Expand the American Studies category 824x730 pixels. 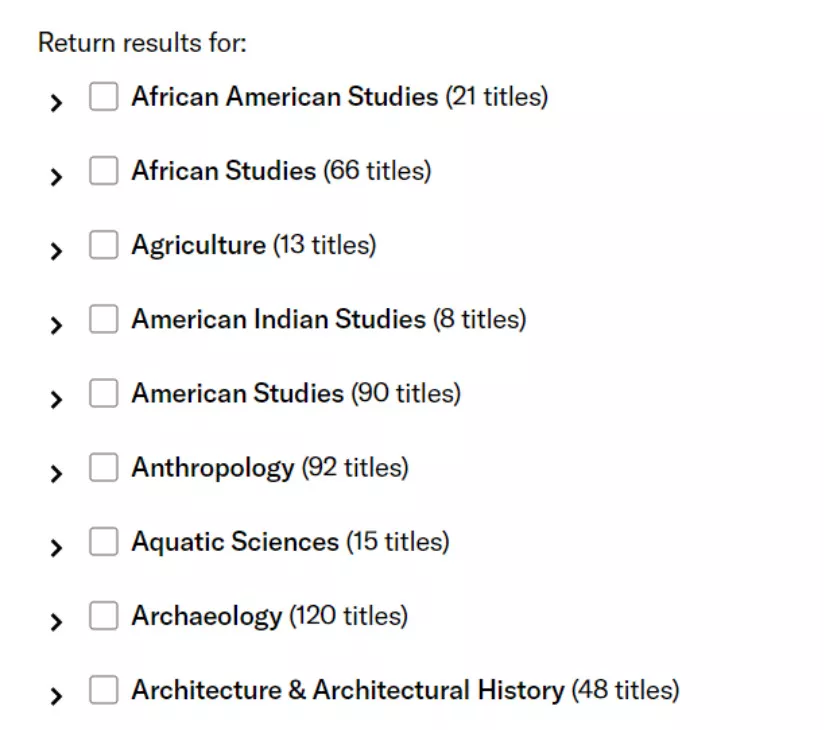pos(57,399)
